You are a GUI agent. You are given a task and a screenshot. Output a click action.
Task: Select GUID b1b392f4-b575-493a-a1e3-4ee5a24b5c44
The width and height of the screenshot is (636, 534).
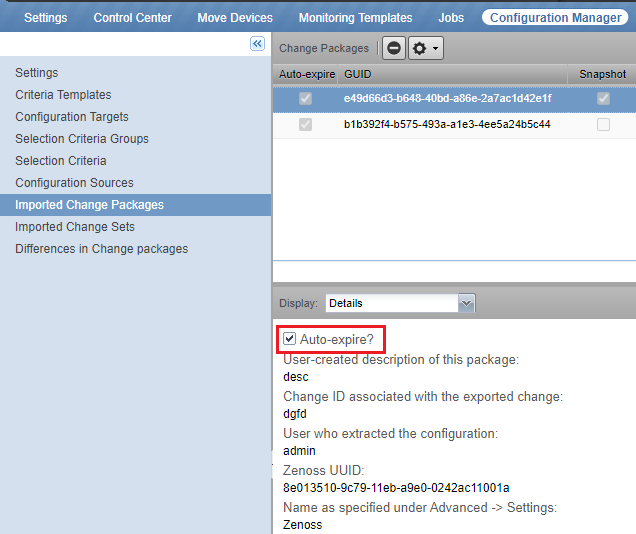447,124
